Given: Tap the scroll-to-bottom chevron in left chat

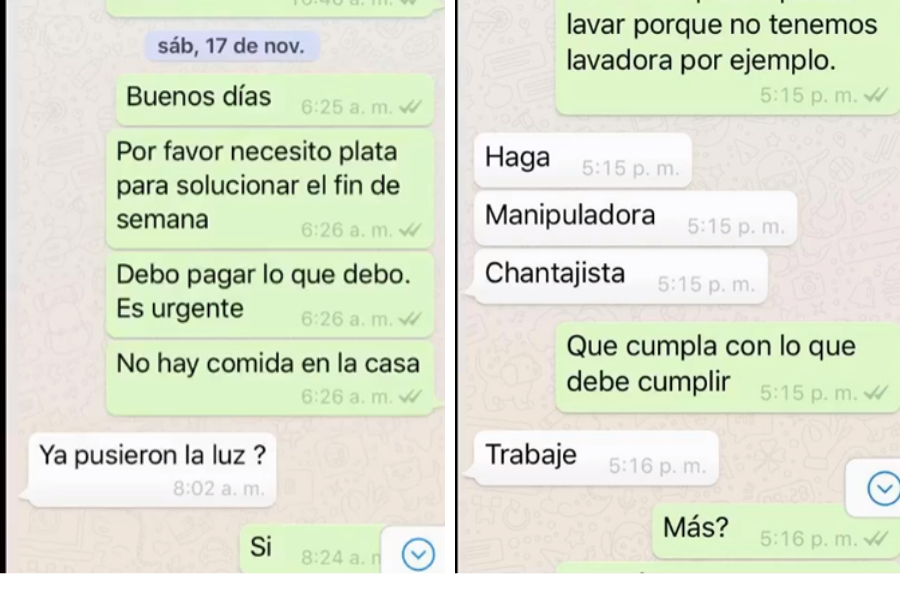Looking at the screenshot, I should click(x=418, y=554).
